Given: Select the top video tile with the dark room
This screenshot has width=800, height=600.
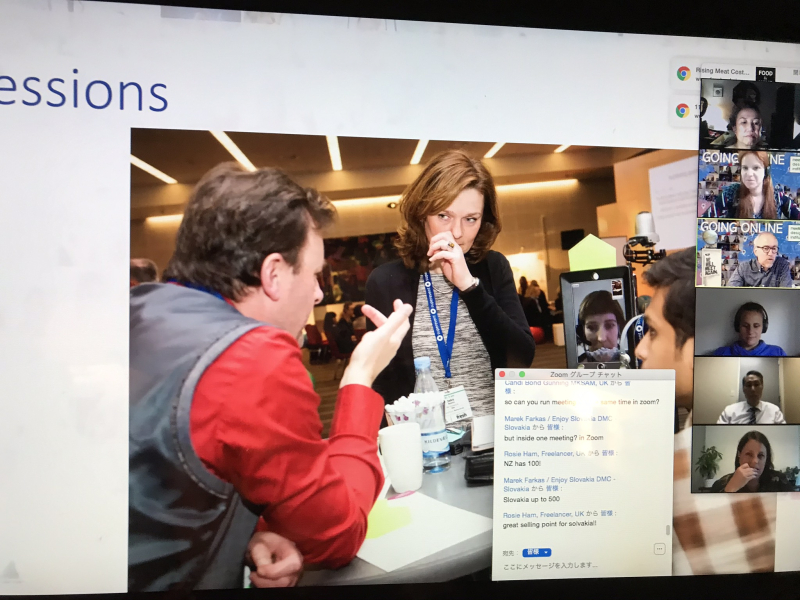Looking at the screenshot, I should click(748, 114).
